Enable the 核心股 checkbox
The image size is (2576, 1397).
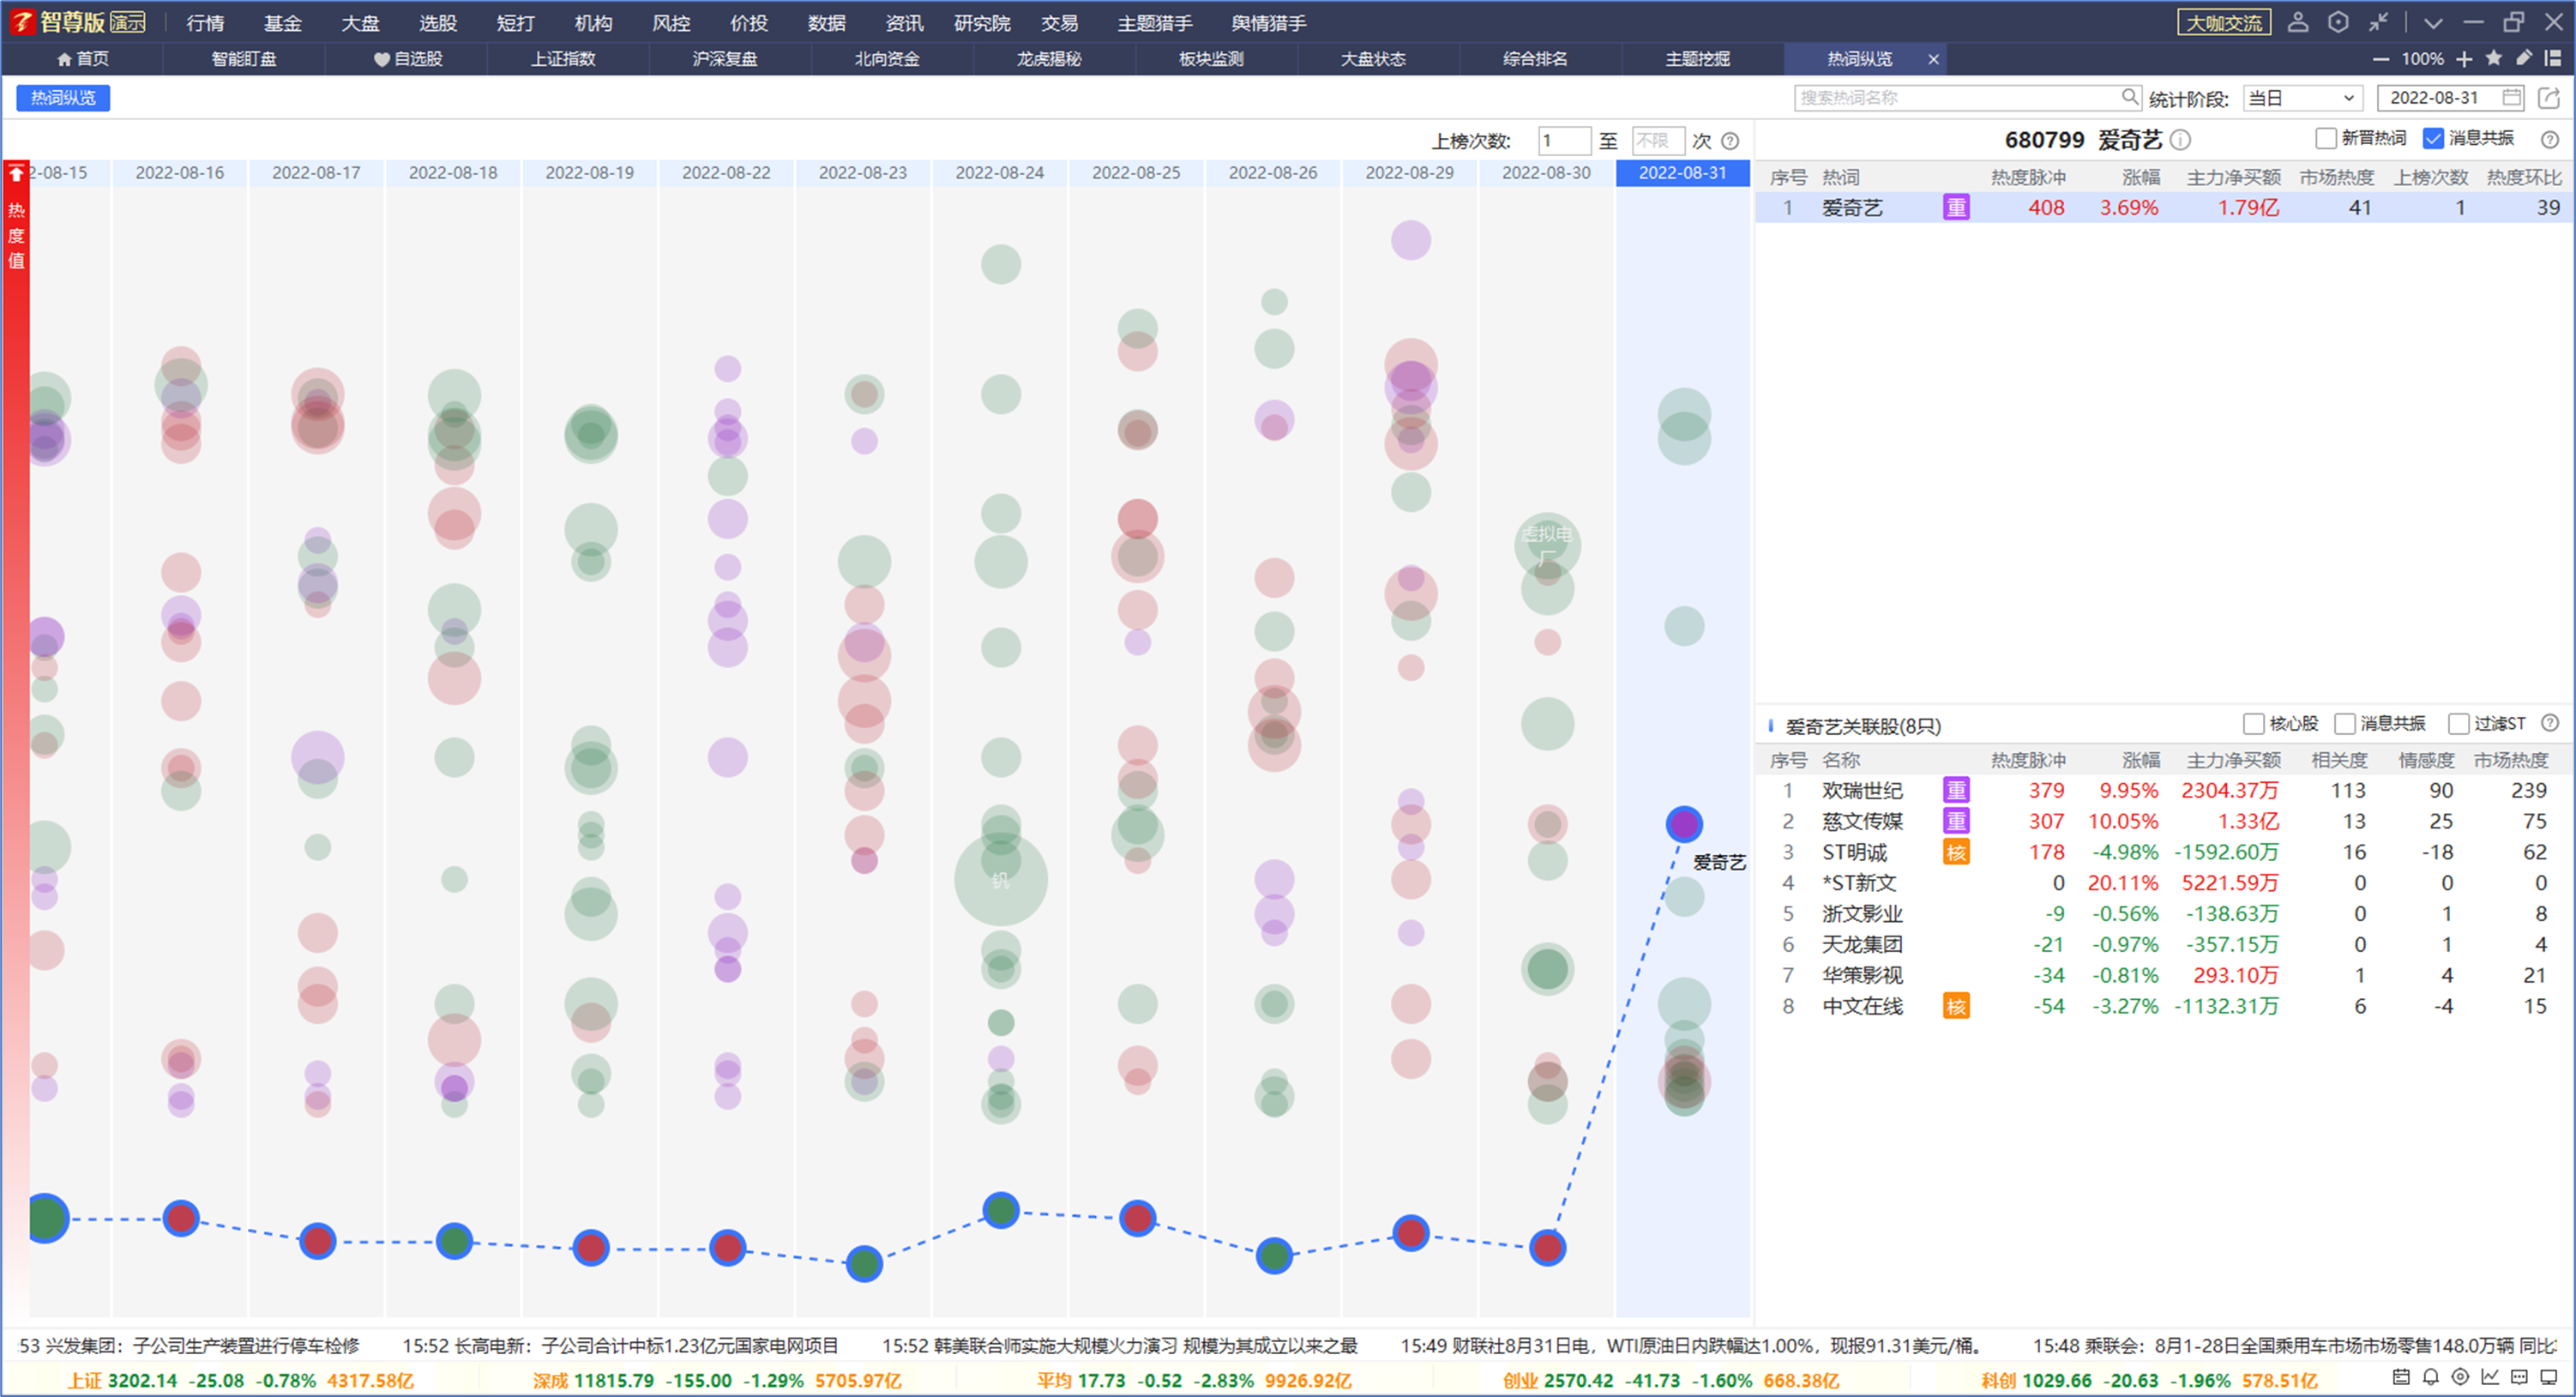[2254, 723]
